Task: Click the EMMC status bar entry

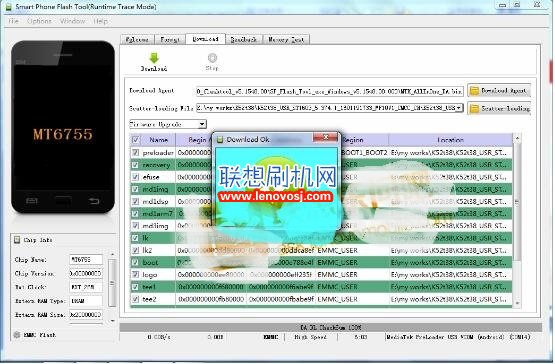Action: [x=271, y=337]
